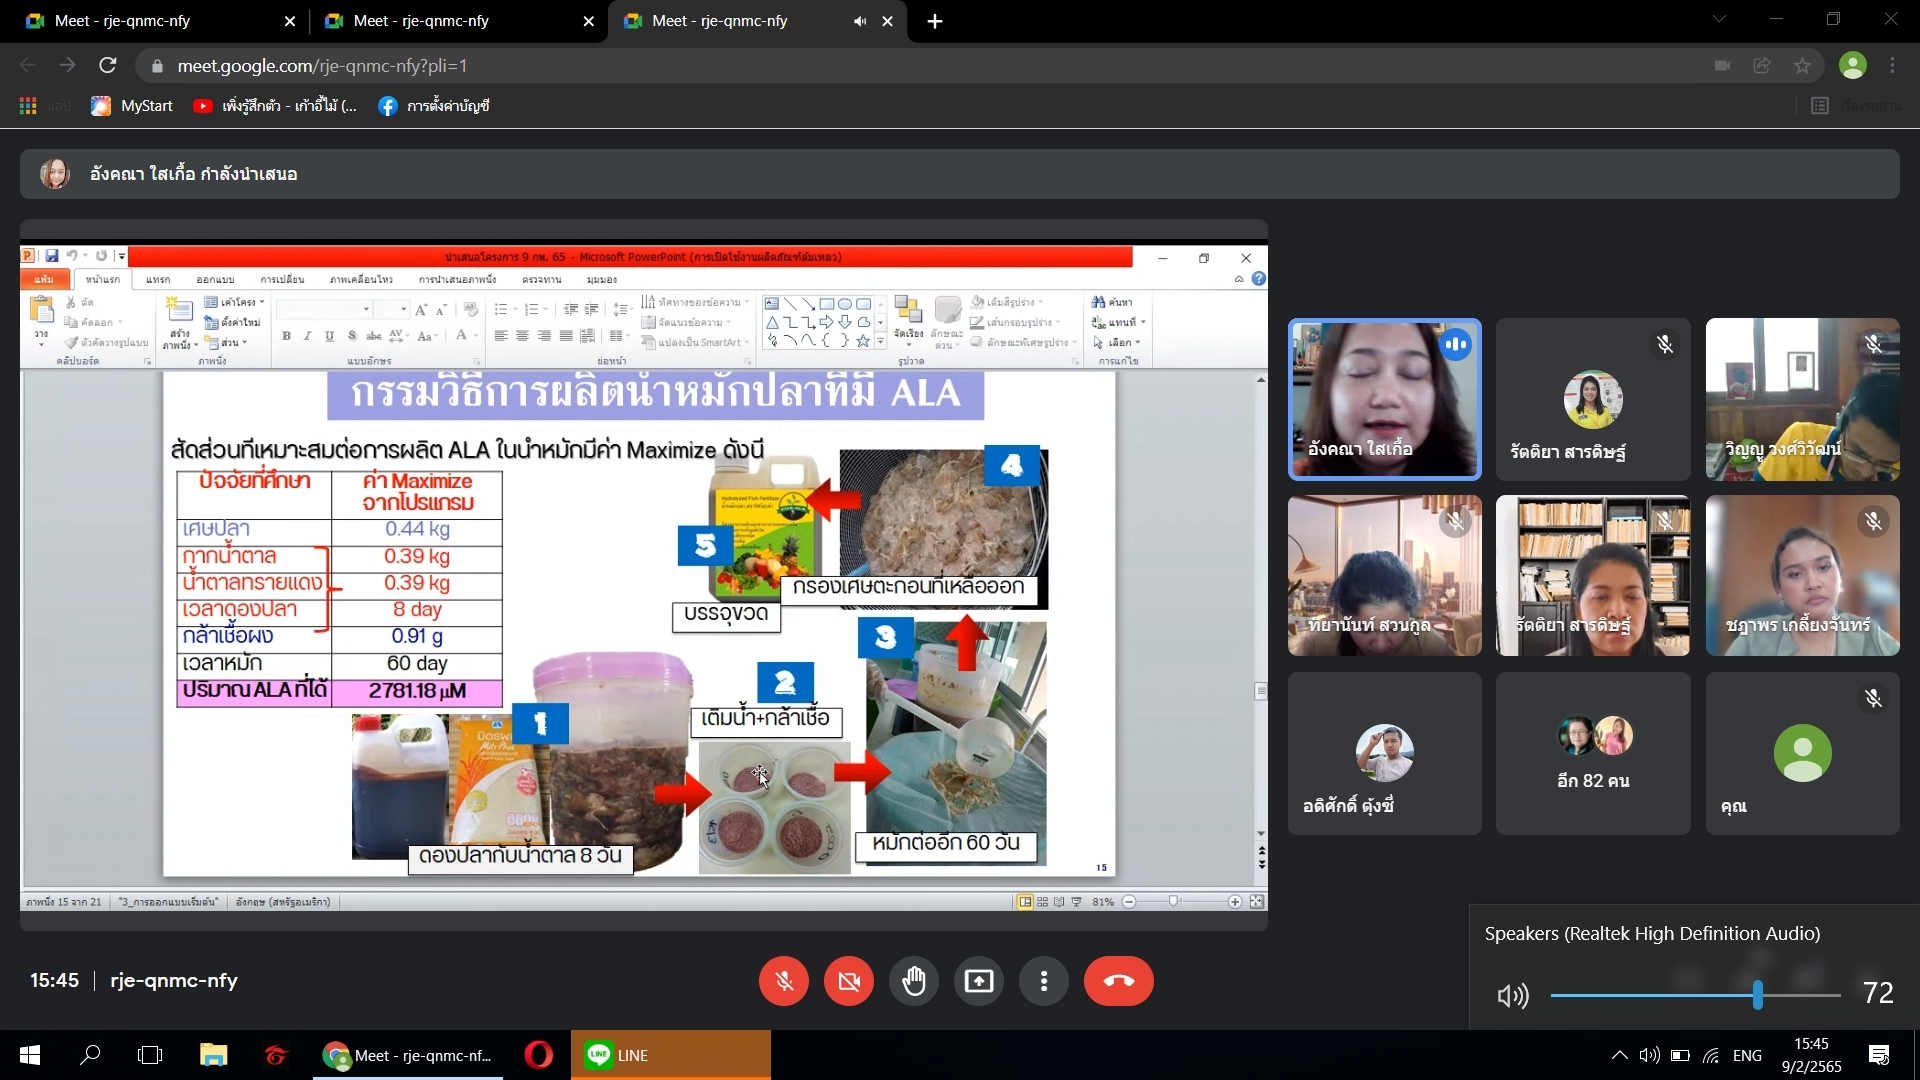The image size is (1920, 1080).
Task: Open Chrome menu three dots
Action: click(1893, 66)
